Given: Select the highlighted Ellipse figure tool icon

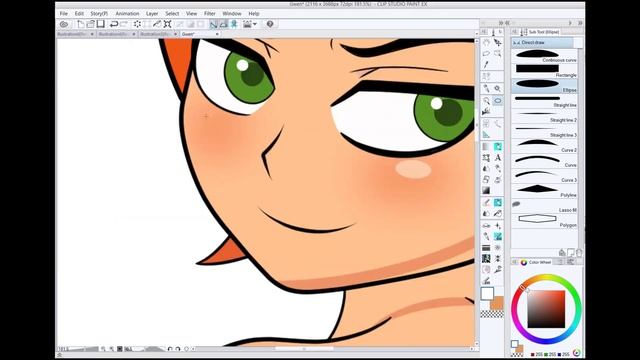Looking at the screenshot, I should click(498, 100).
